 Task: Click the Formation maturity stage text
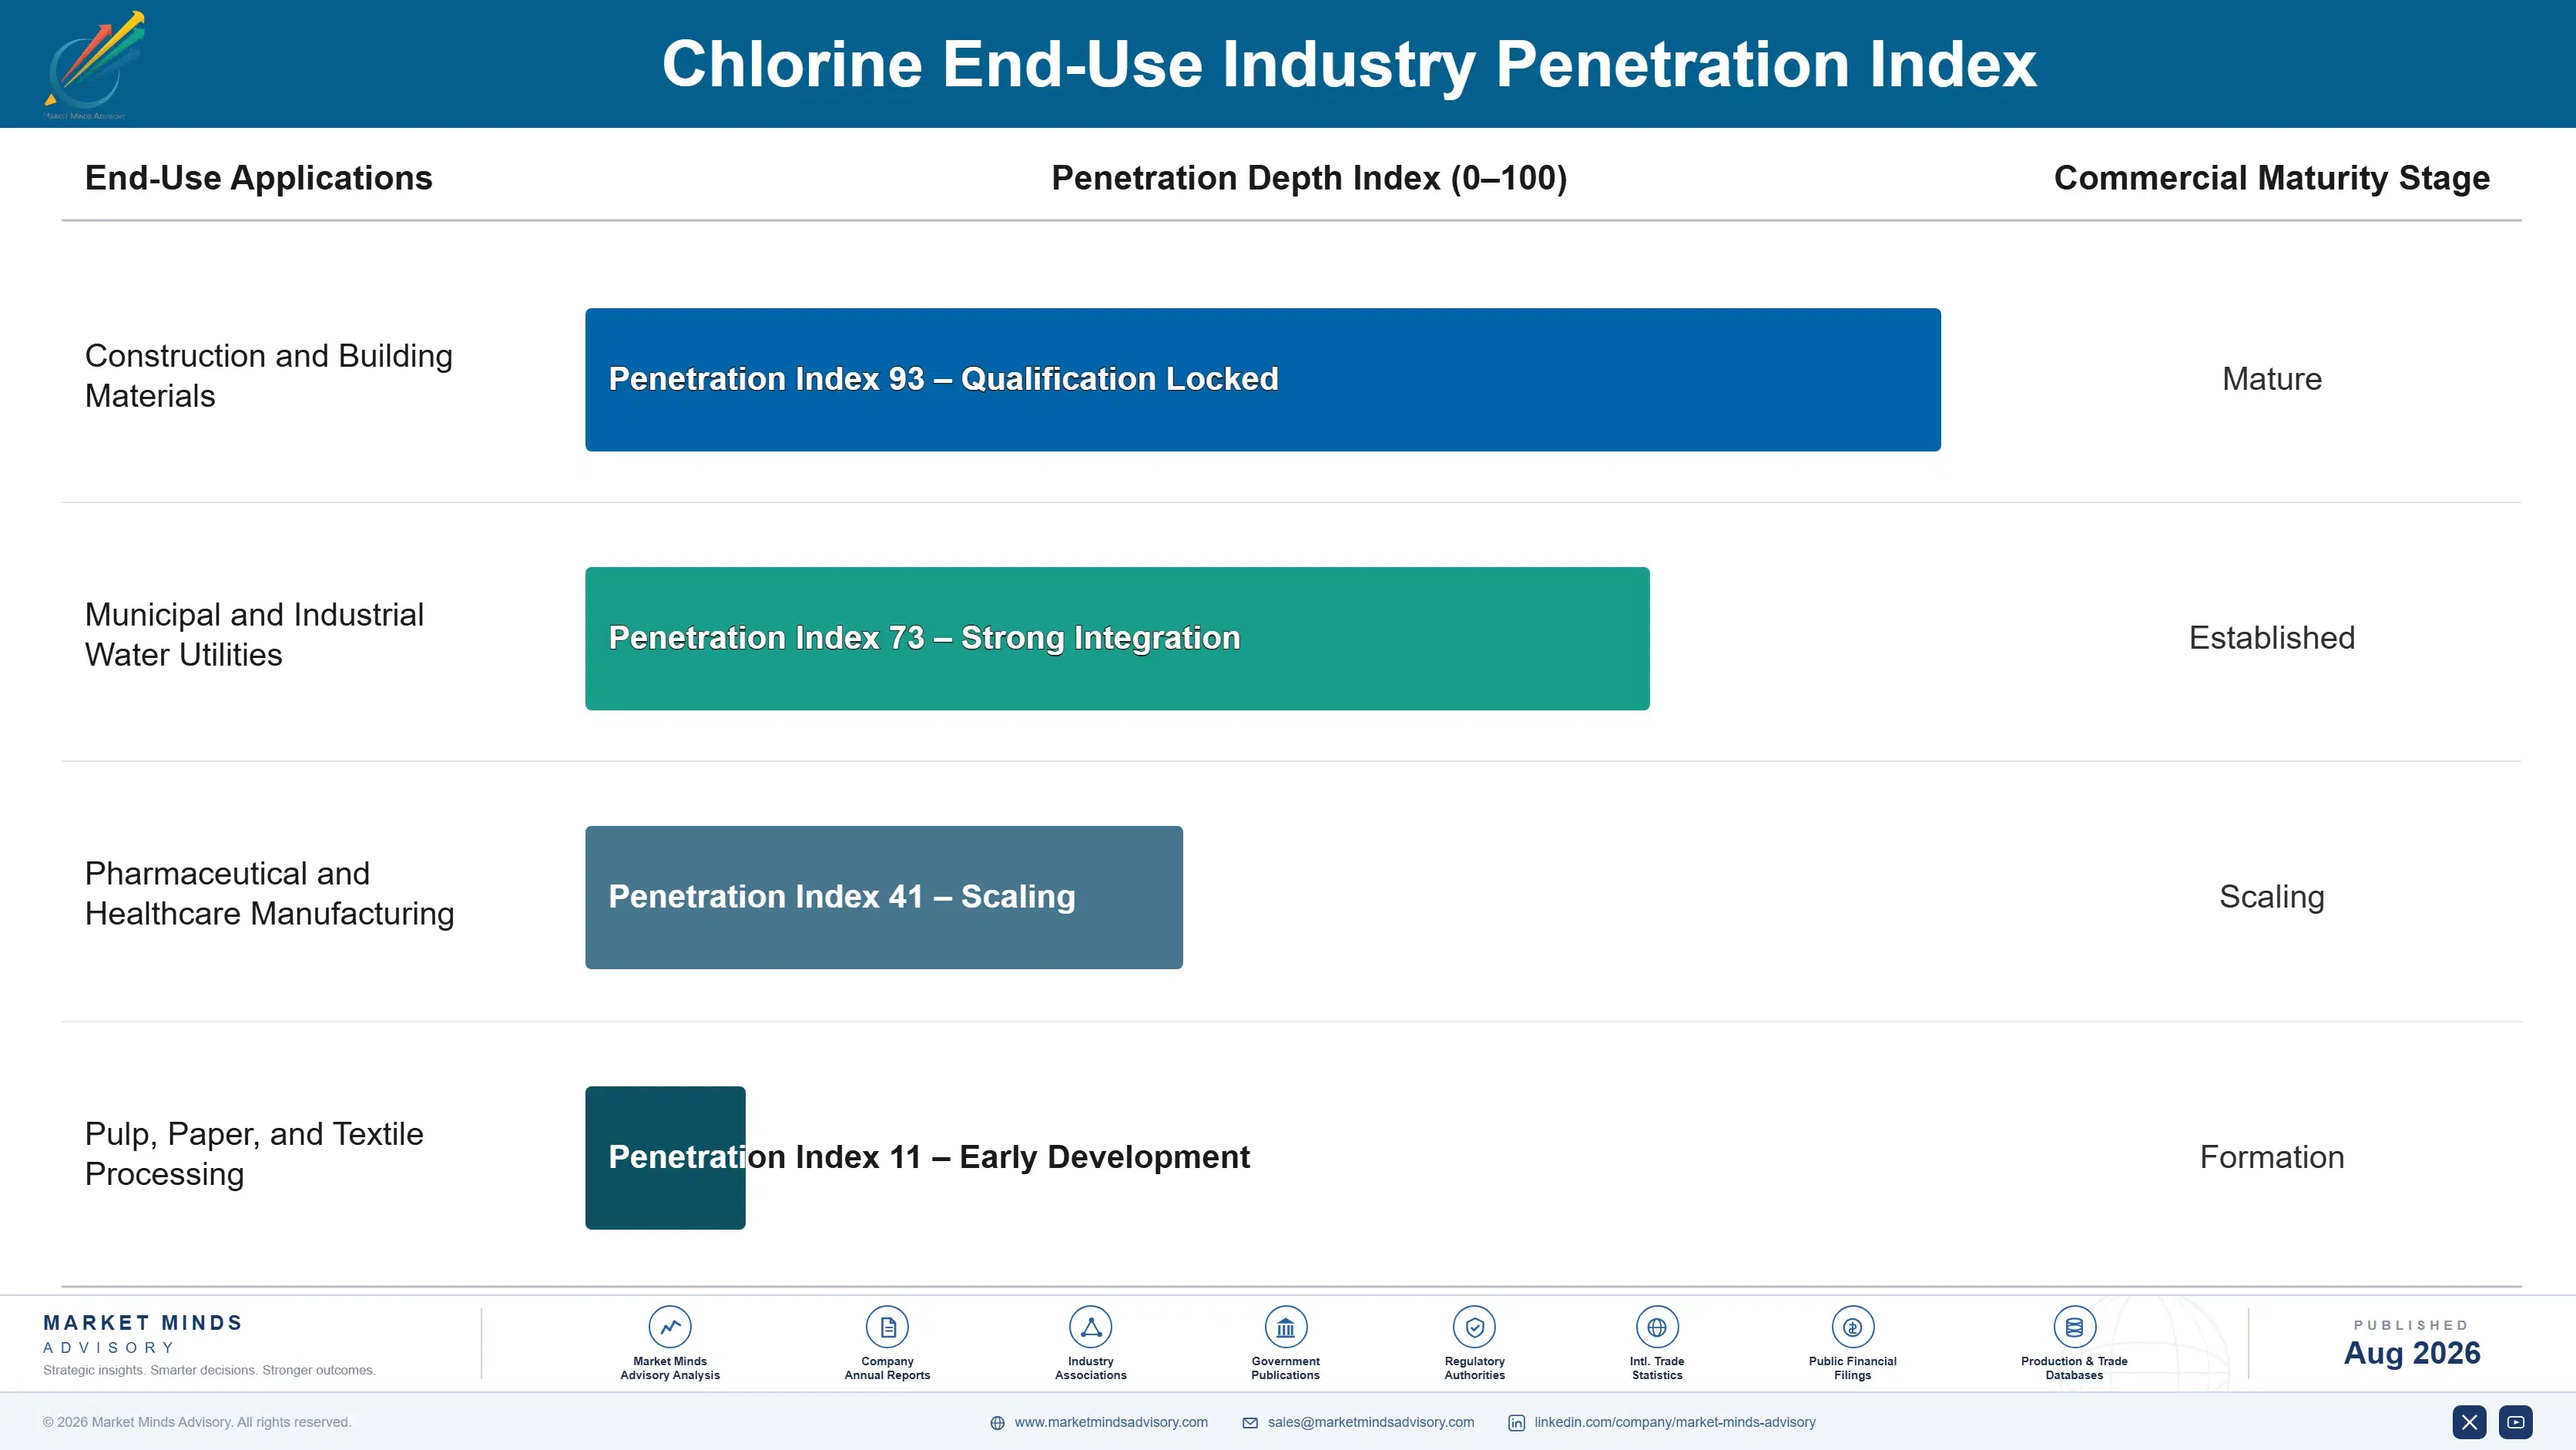[x=2271, y=1157]
